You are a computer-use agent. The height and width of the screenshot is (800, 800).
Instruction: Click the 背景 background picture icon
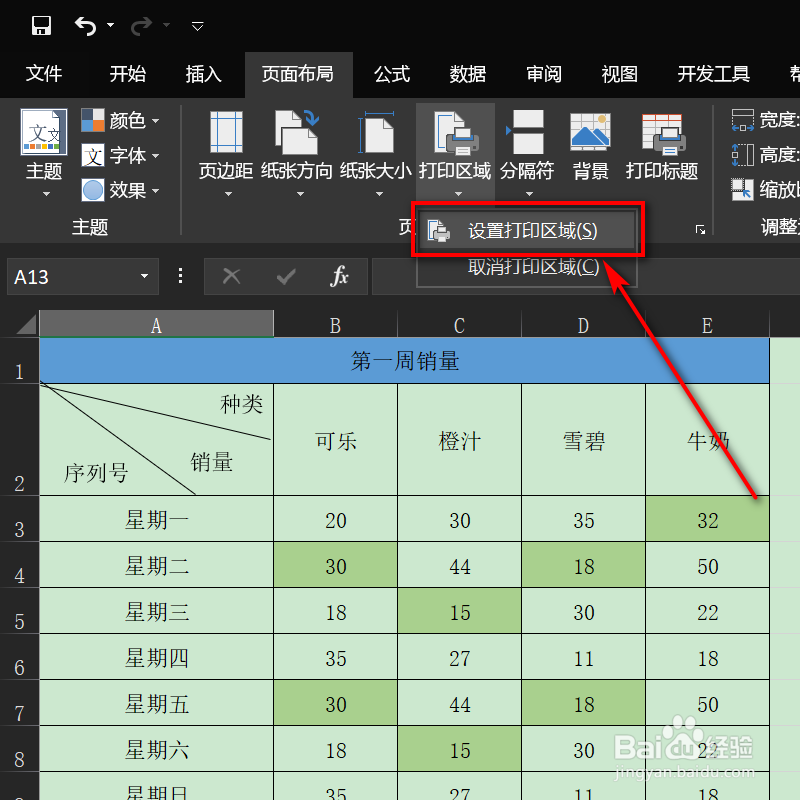(x=590, y=132)
